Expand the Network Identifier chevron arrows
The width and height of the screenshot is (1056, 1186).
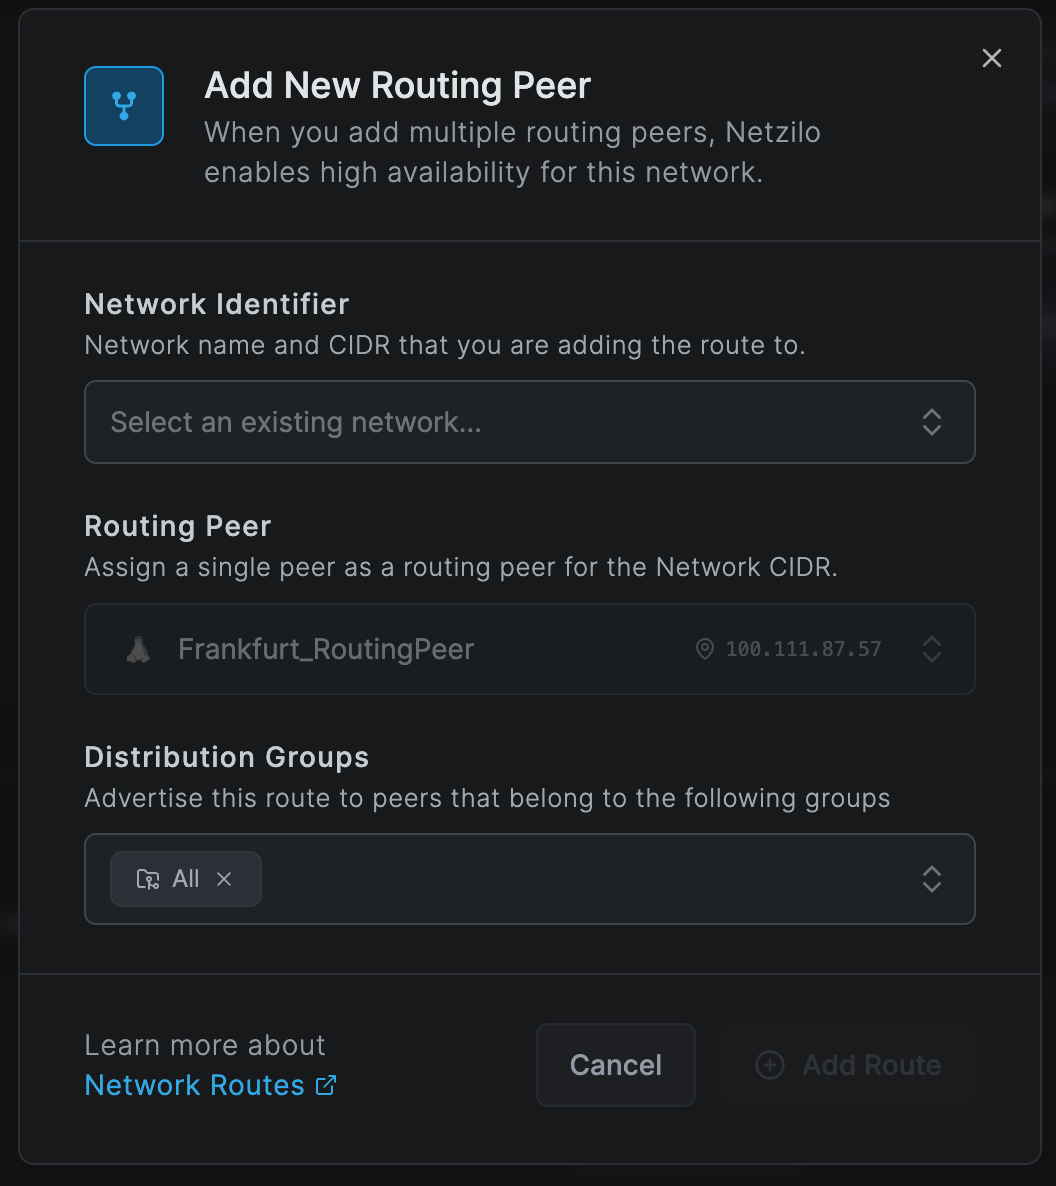[x=932, y=422]
